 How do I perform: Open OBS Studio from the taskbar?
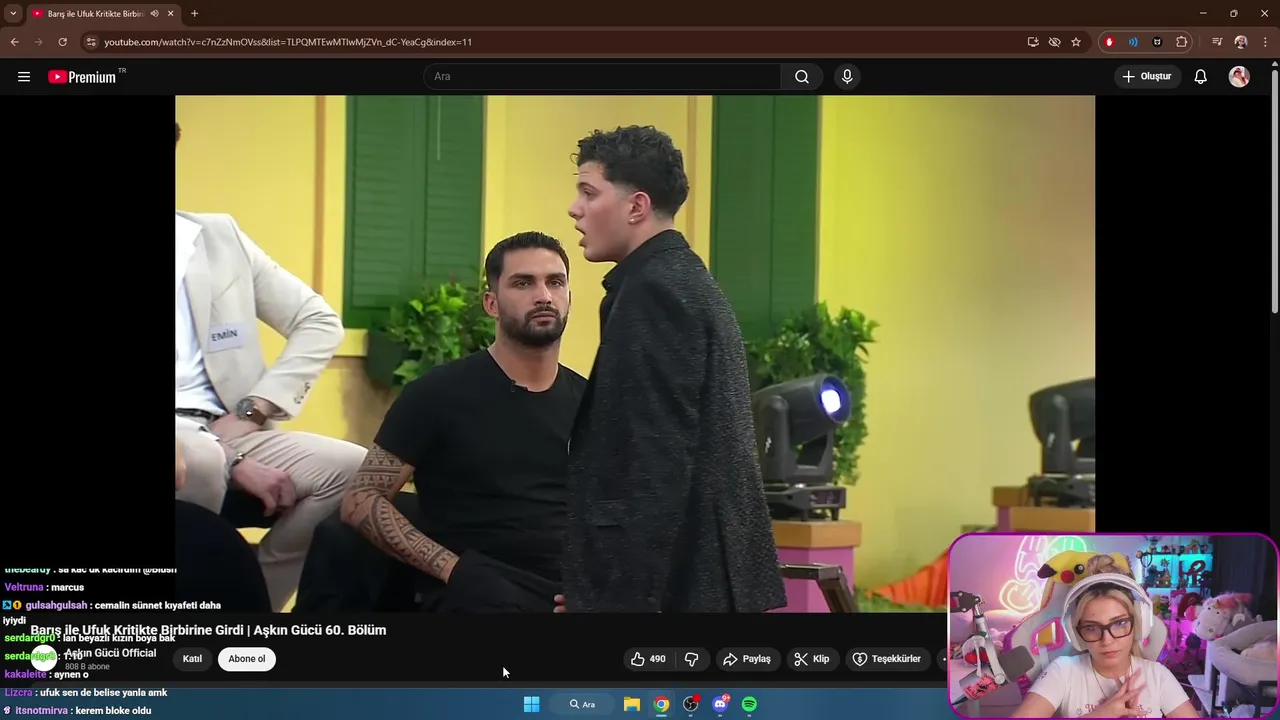[x=691, y=704]
